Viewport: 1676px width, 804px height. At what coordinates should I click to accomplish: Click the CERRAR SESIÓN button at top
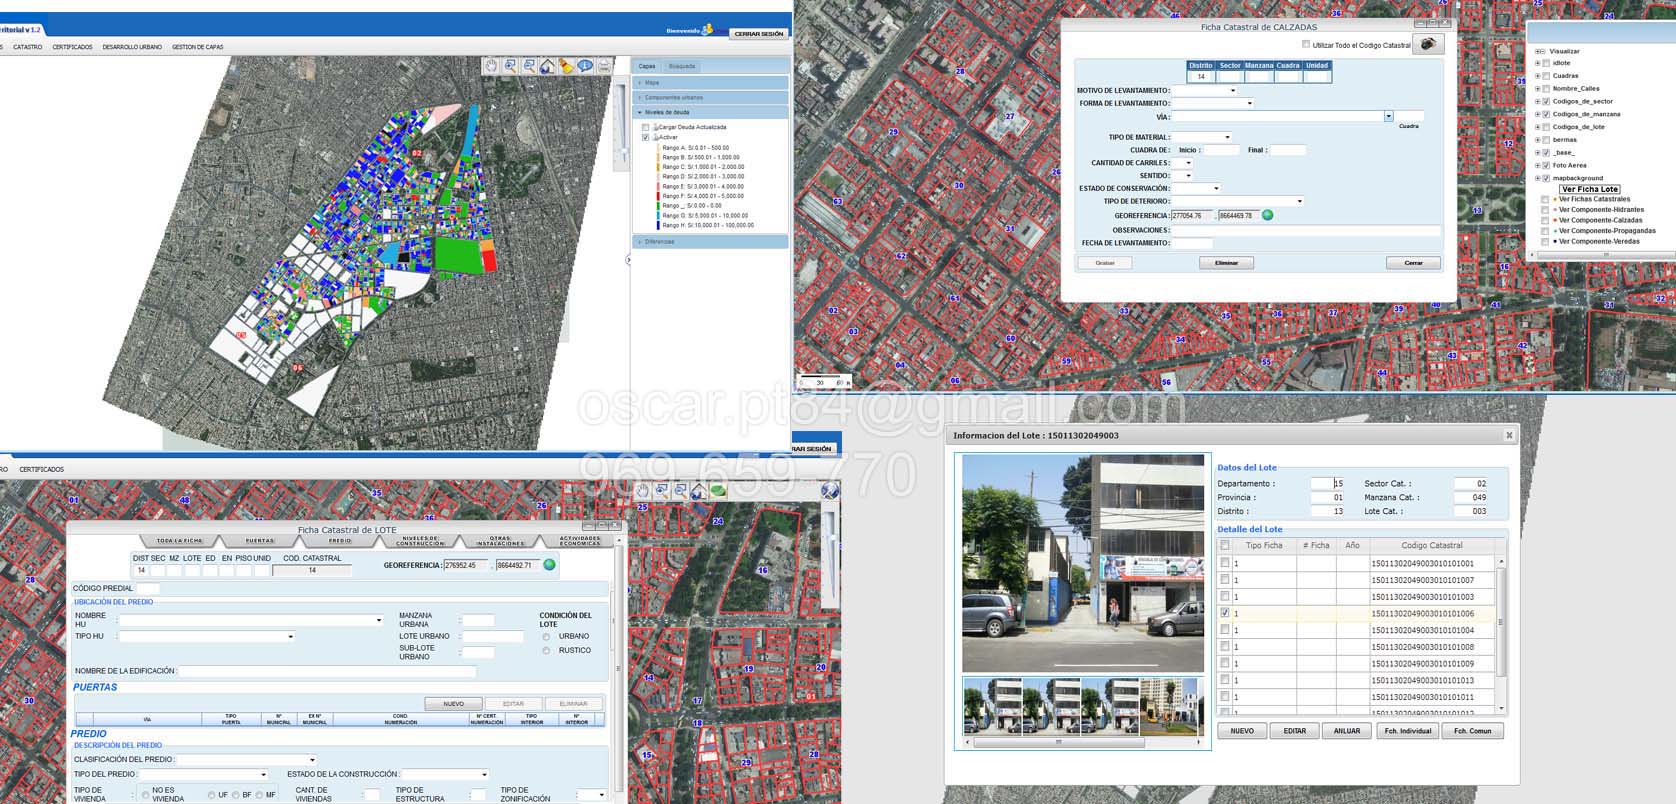tap(759, 33)
